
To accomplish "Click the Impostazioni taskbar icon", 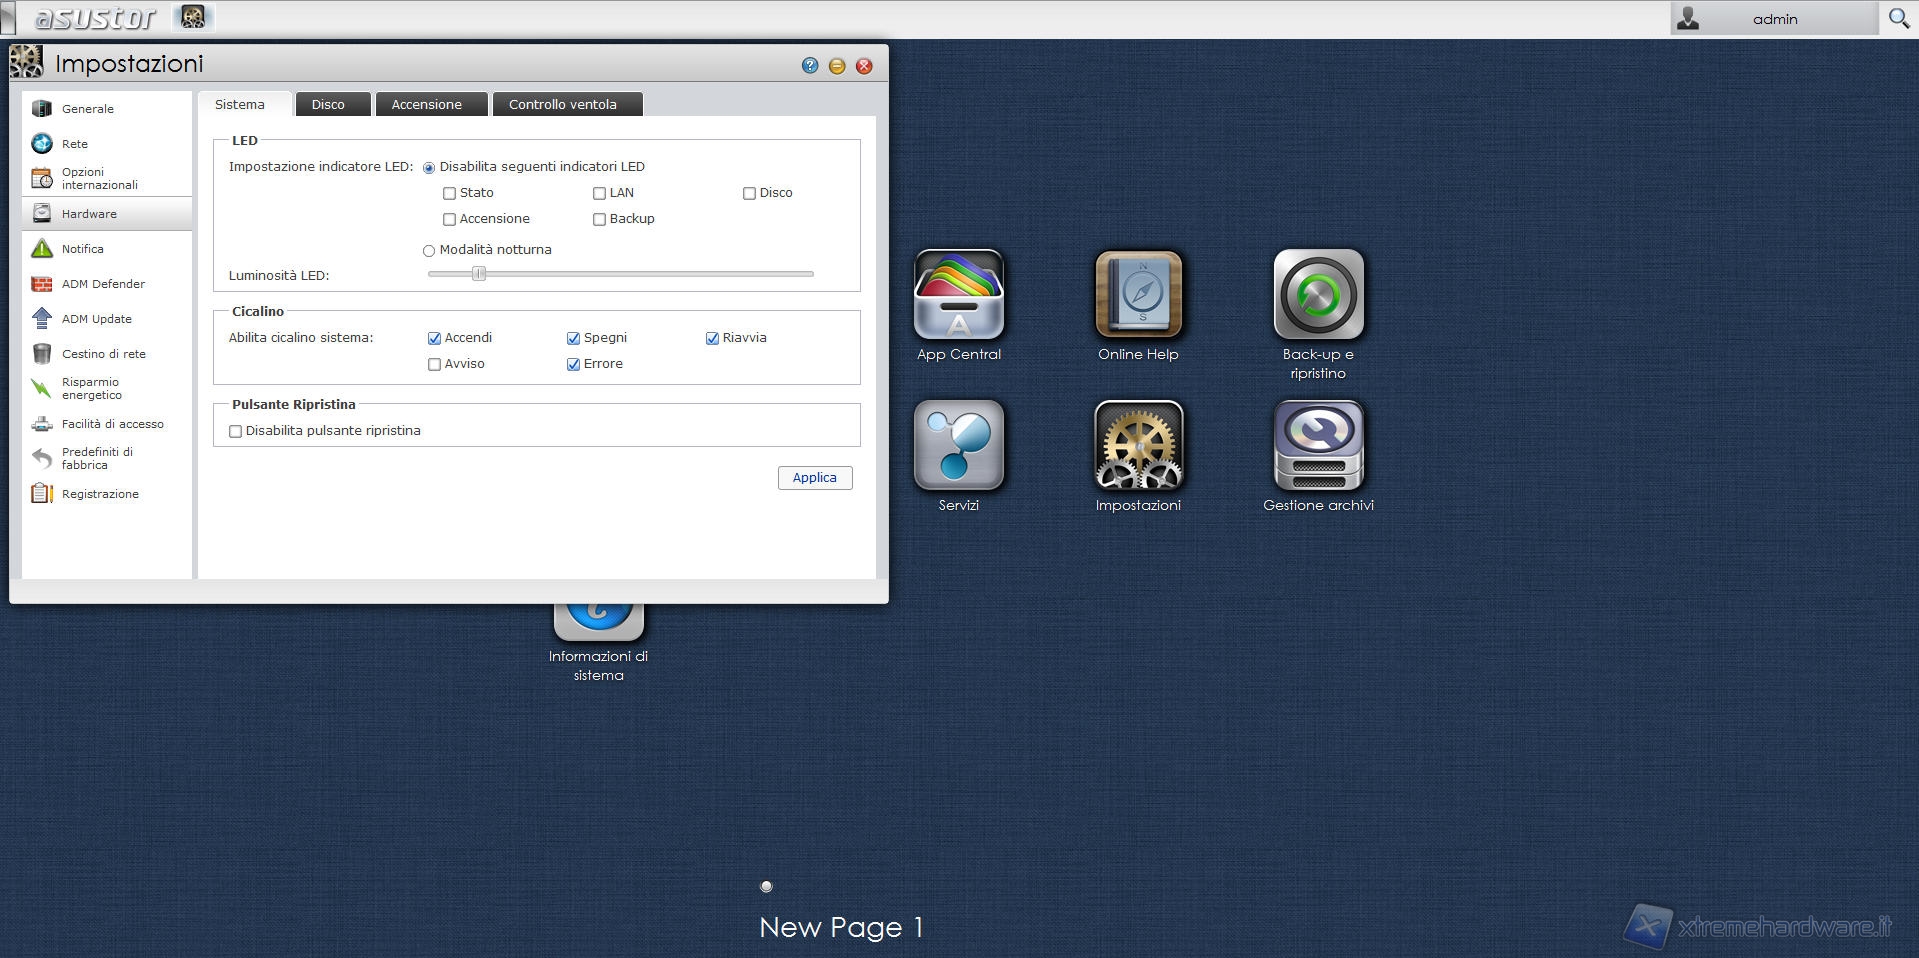I will (193, 17).
